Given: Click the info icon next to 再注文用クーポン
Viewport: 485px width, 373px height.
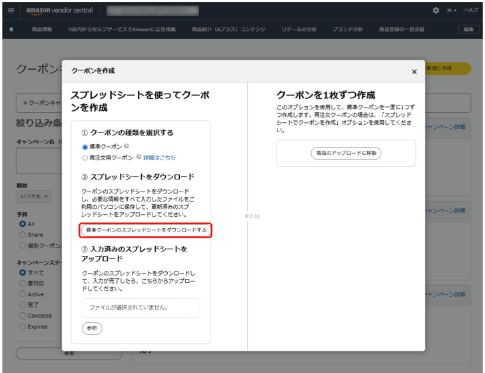Looking at the screenshot, I should 139,157.
